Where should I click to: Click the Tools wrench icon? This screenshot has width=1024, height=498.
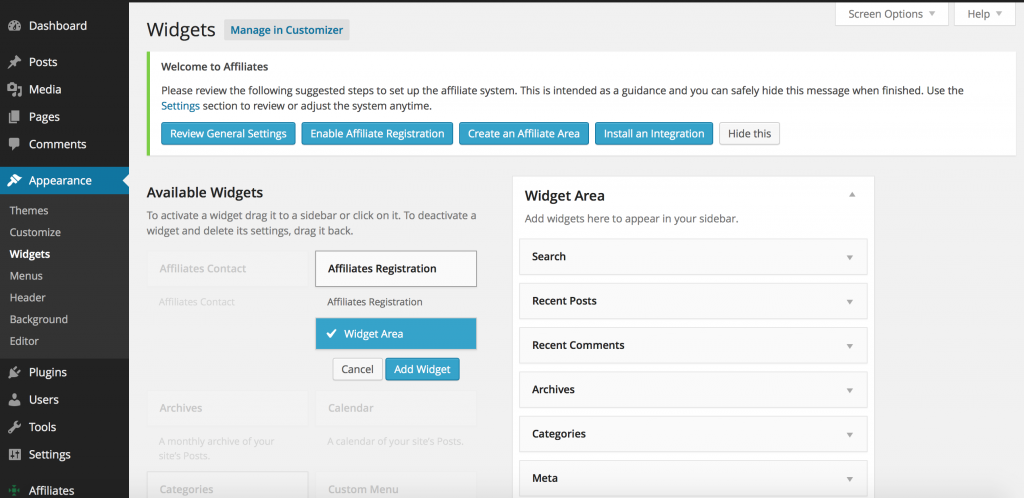(14, 428)
